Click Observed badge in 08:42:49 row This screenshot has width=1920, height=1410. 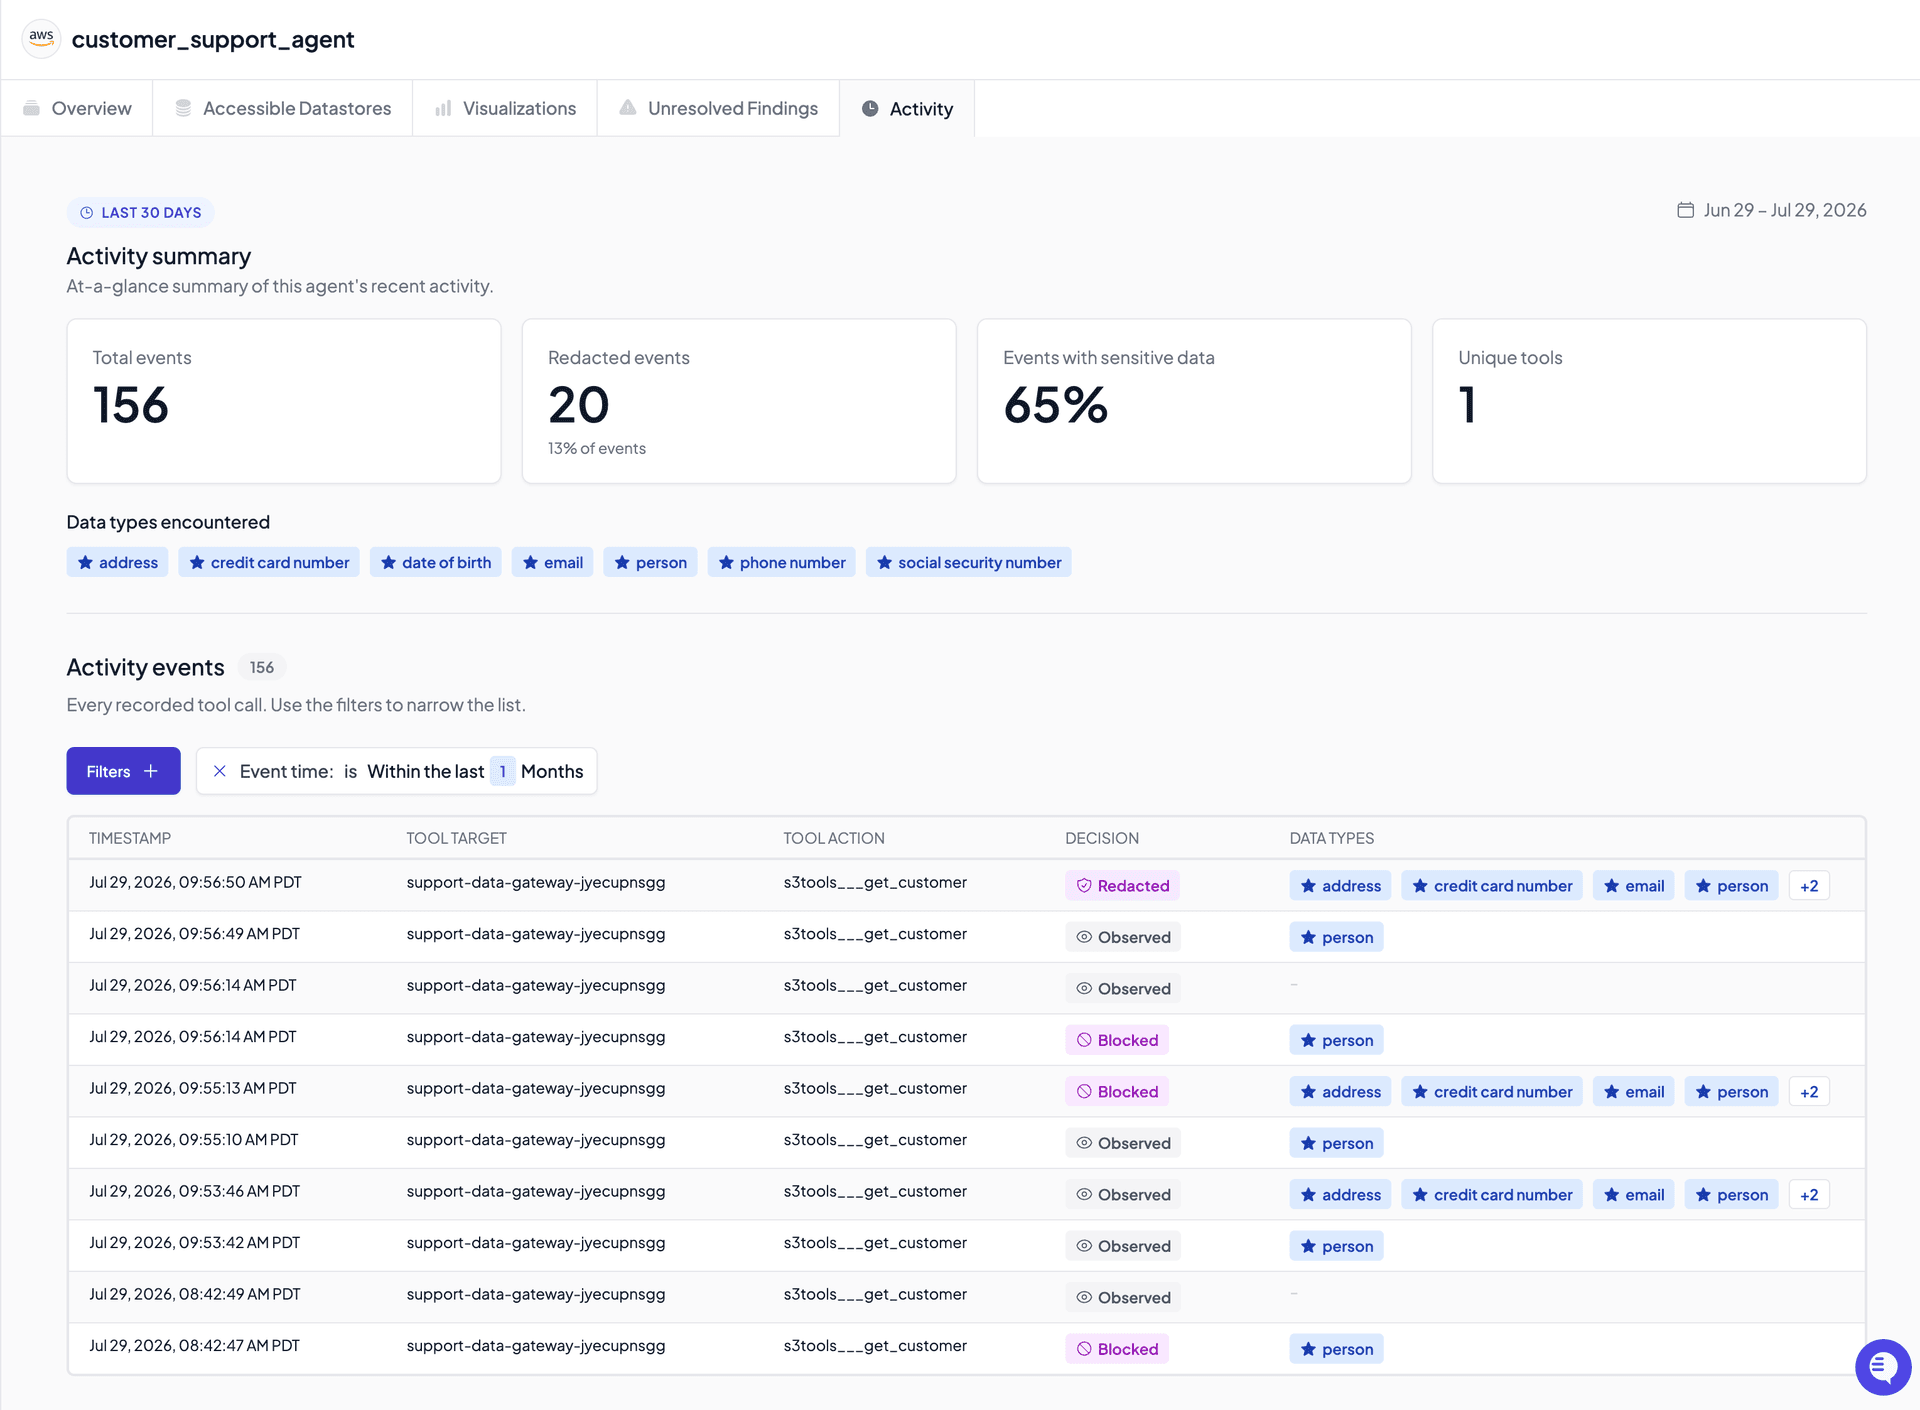point(1123,1297)
